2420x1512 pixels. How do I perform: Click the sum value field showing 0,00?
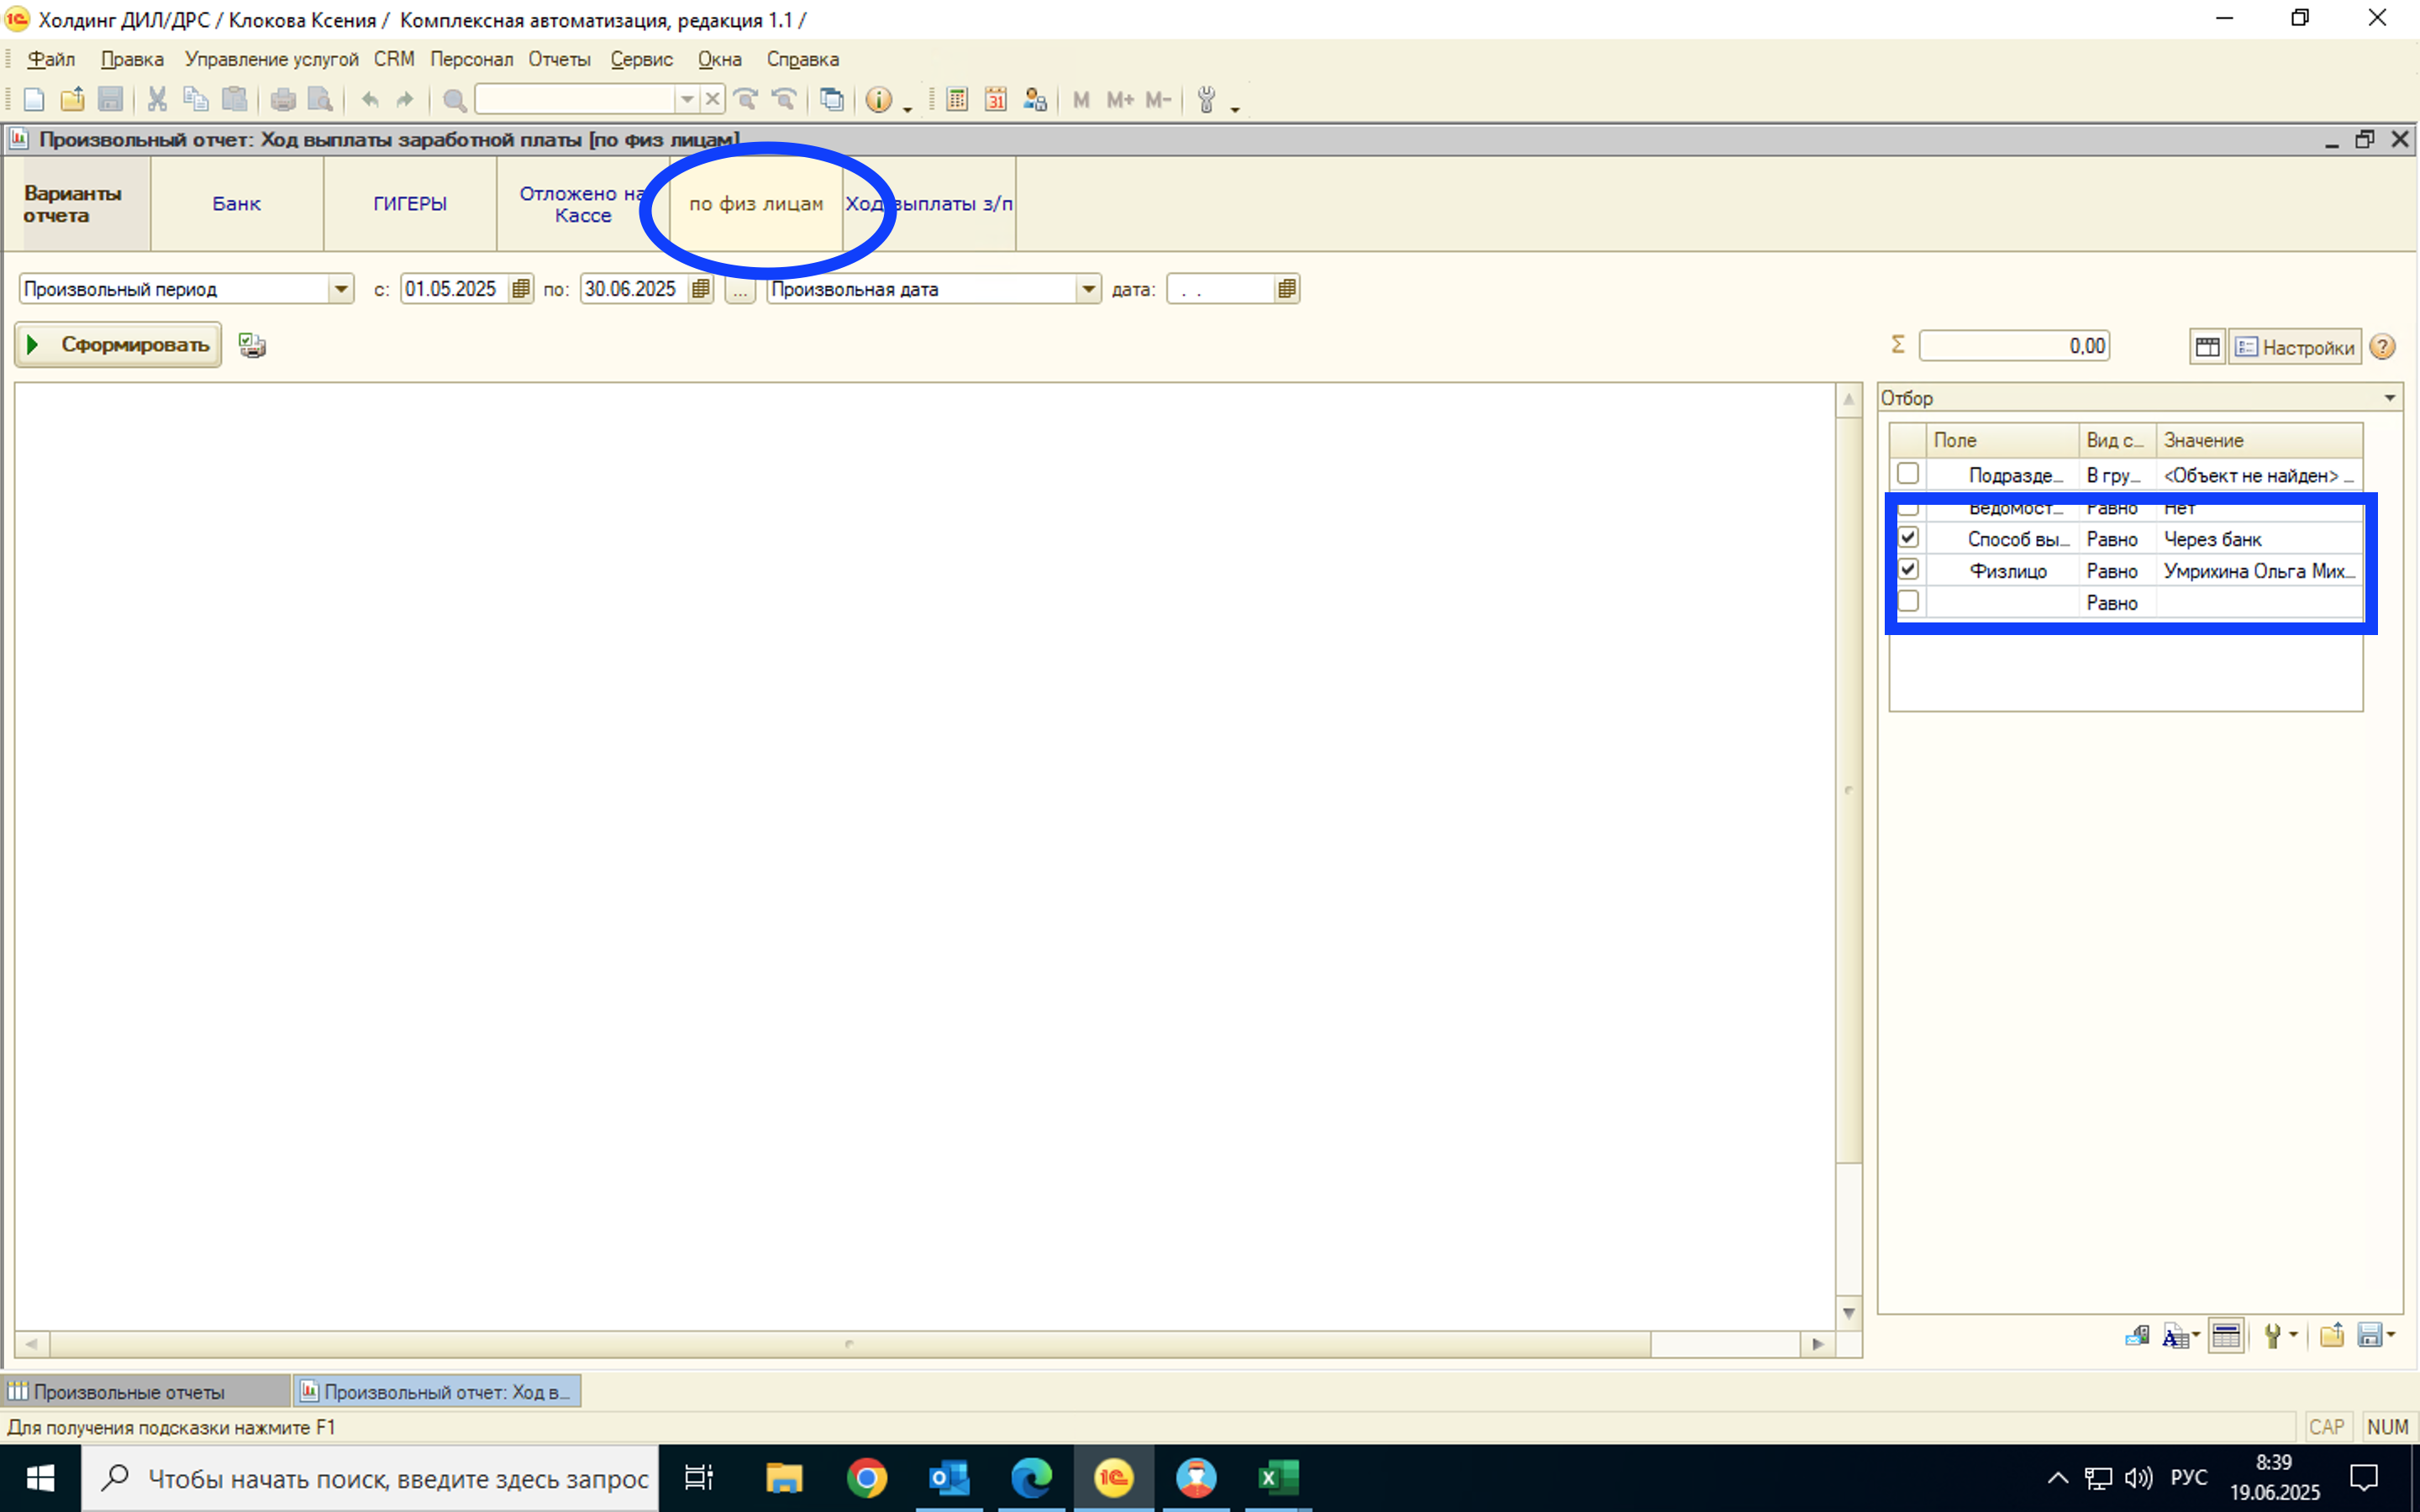click(x=2015, y=346)
